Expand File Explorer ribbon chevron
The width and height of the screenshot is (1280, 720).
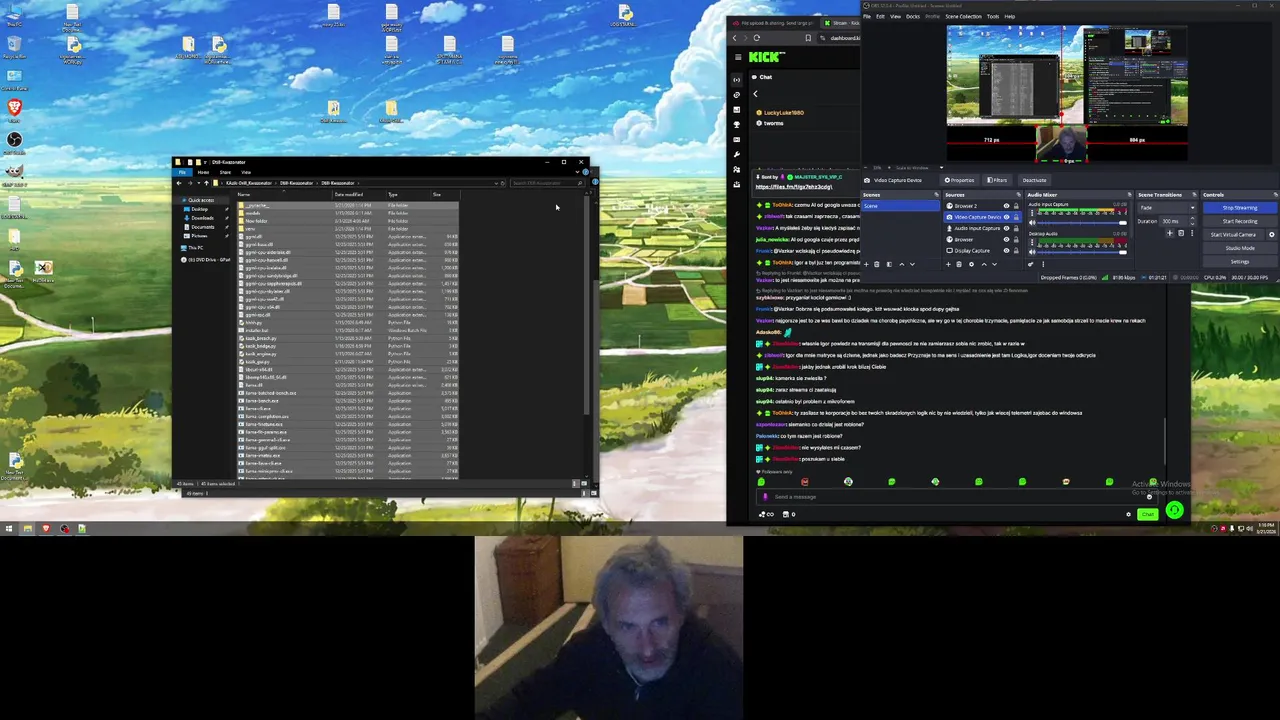coord(577,172)
